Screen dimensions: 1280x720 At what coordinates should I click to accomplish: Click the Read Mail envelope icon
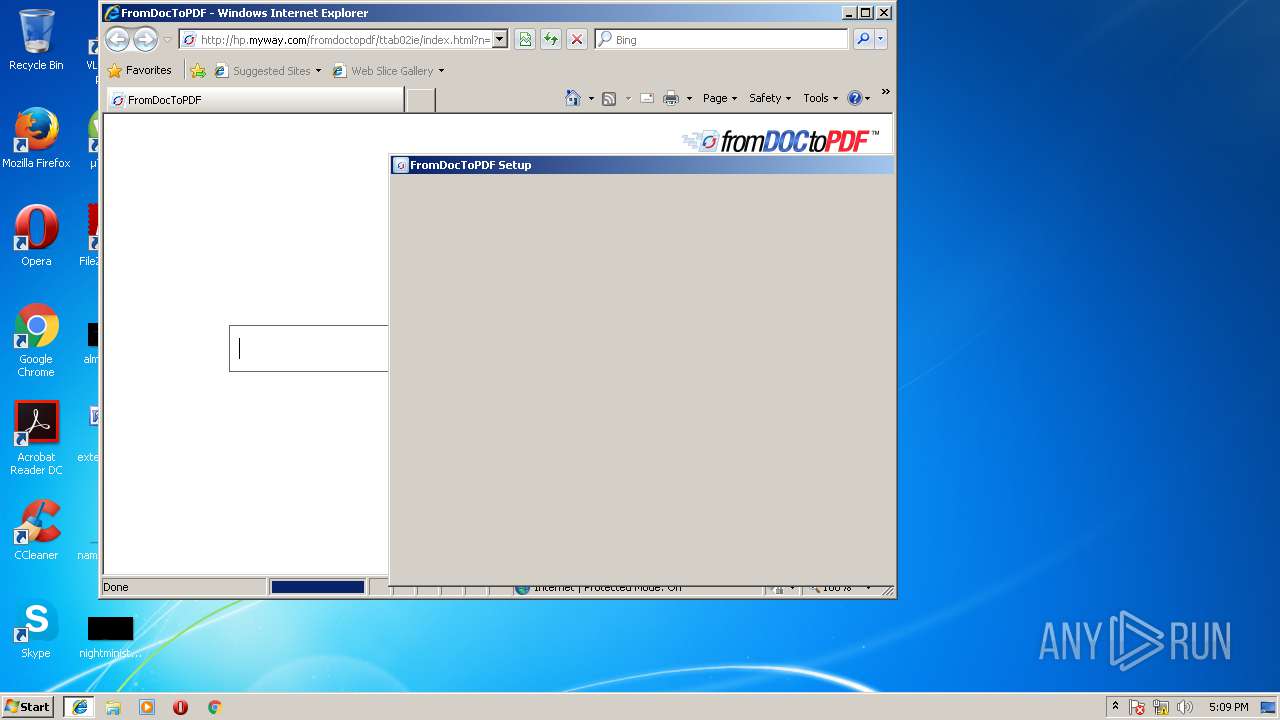[x=647, y=98]
